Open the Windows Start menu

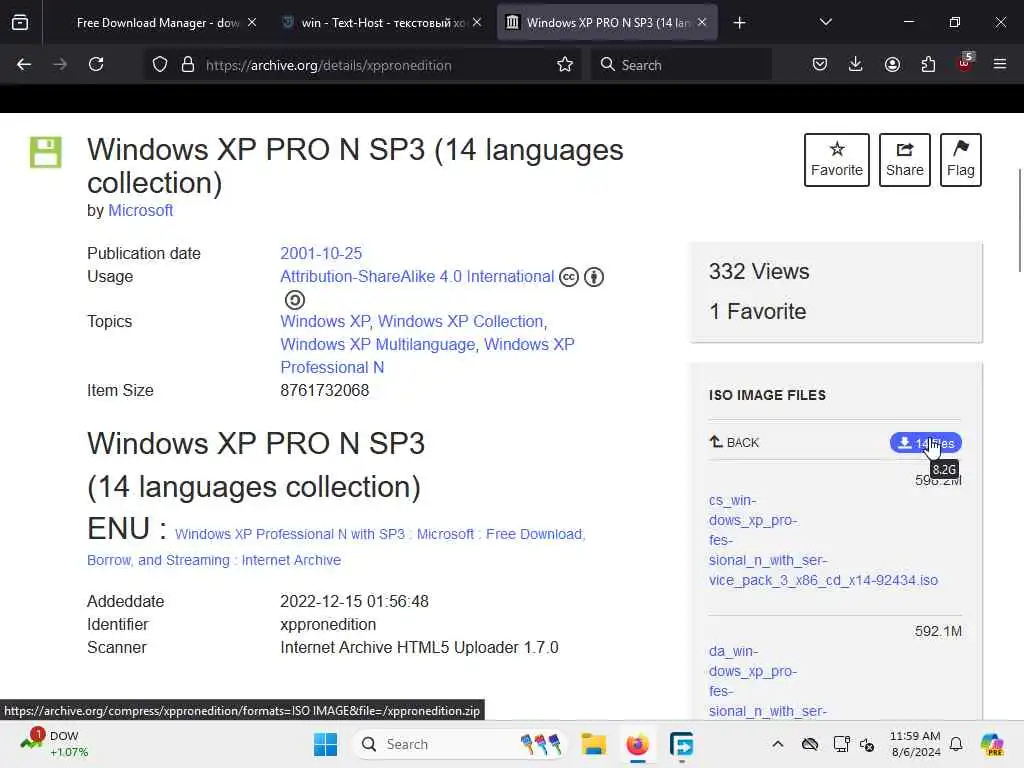point(325,744)
